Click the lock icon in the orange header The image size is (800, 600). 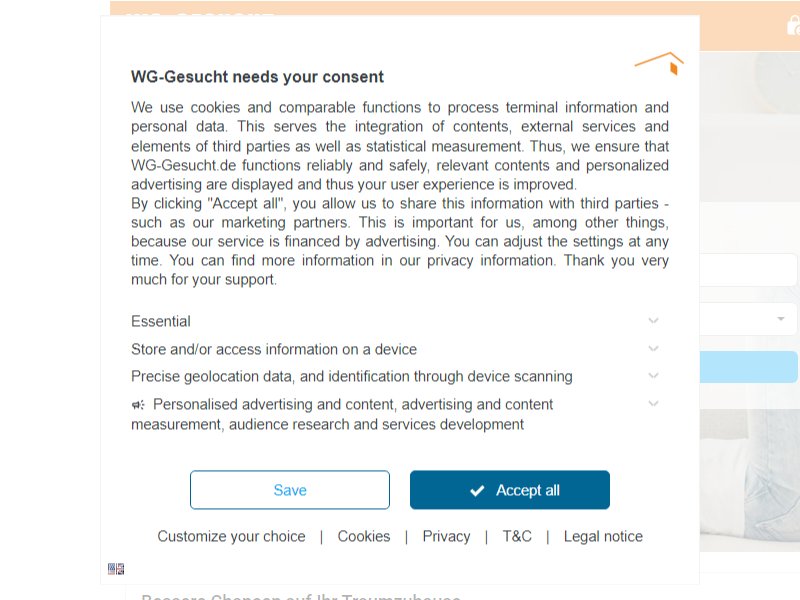point(793,26)
